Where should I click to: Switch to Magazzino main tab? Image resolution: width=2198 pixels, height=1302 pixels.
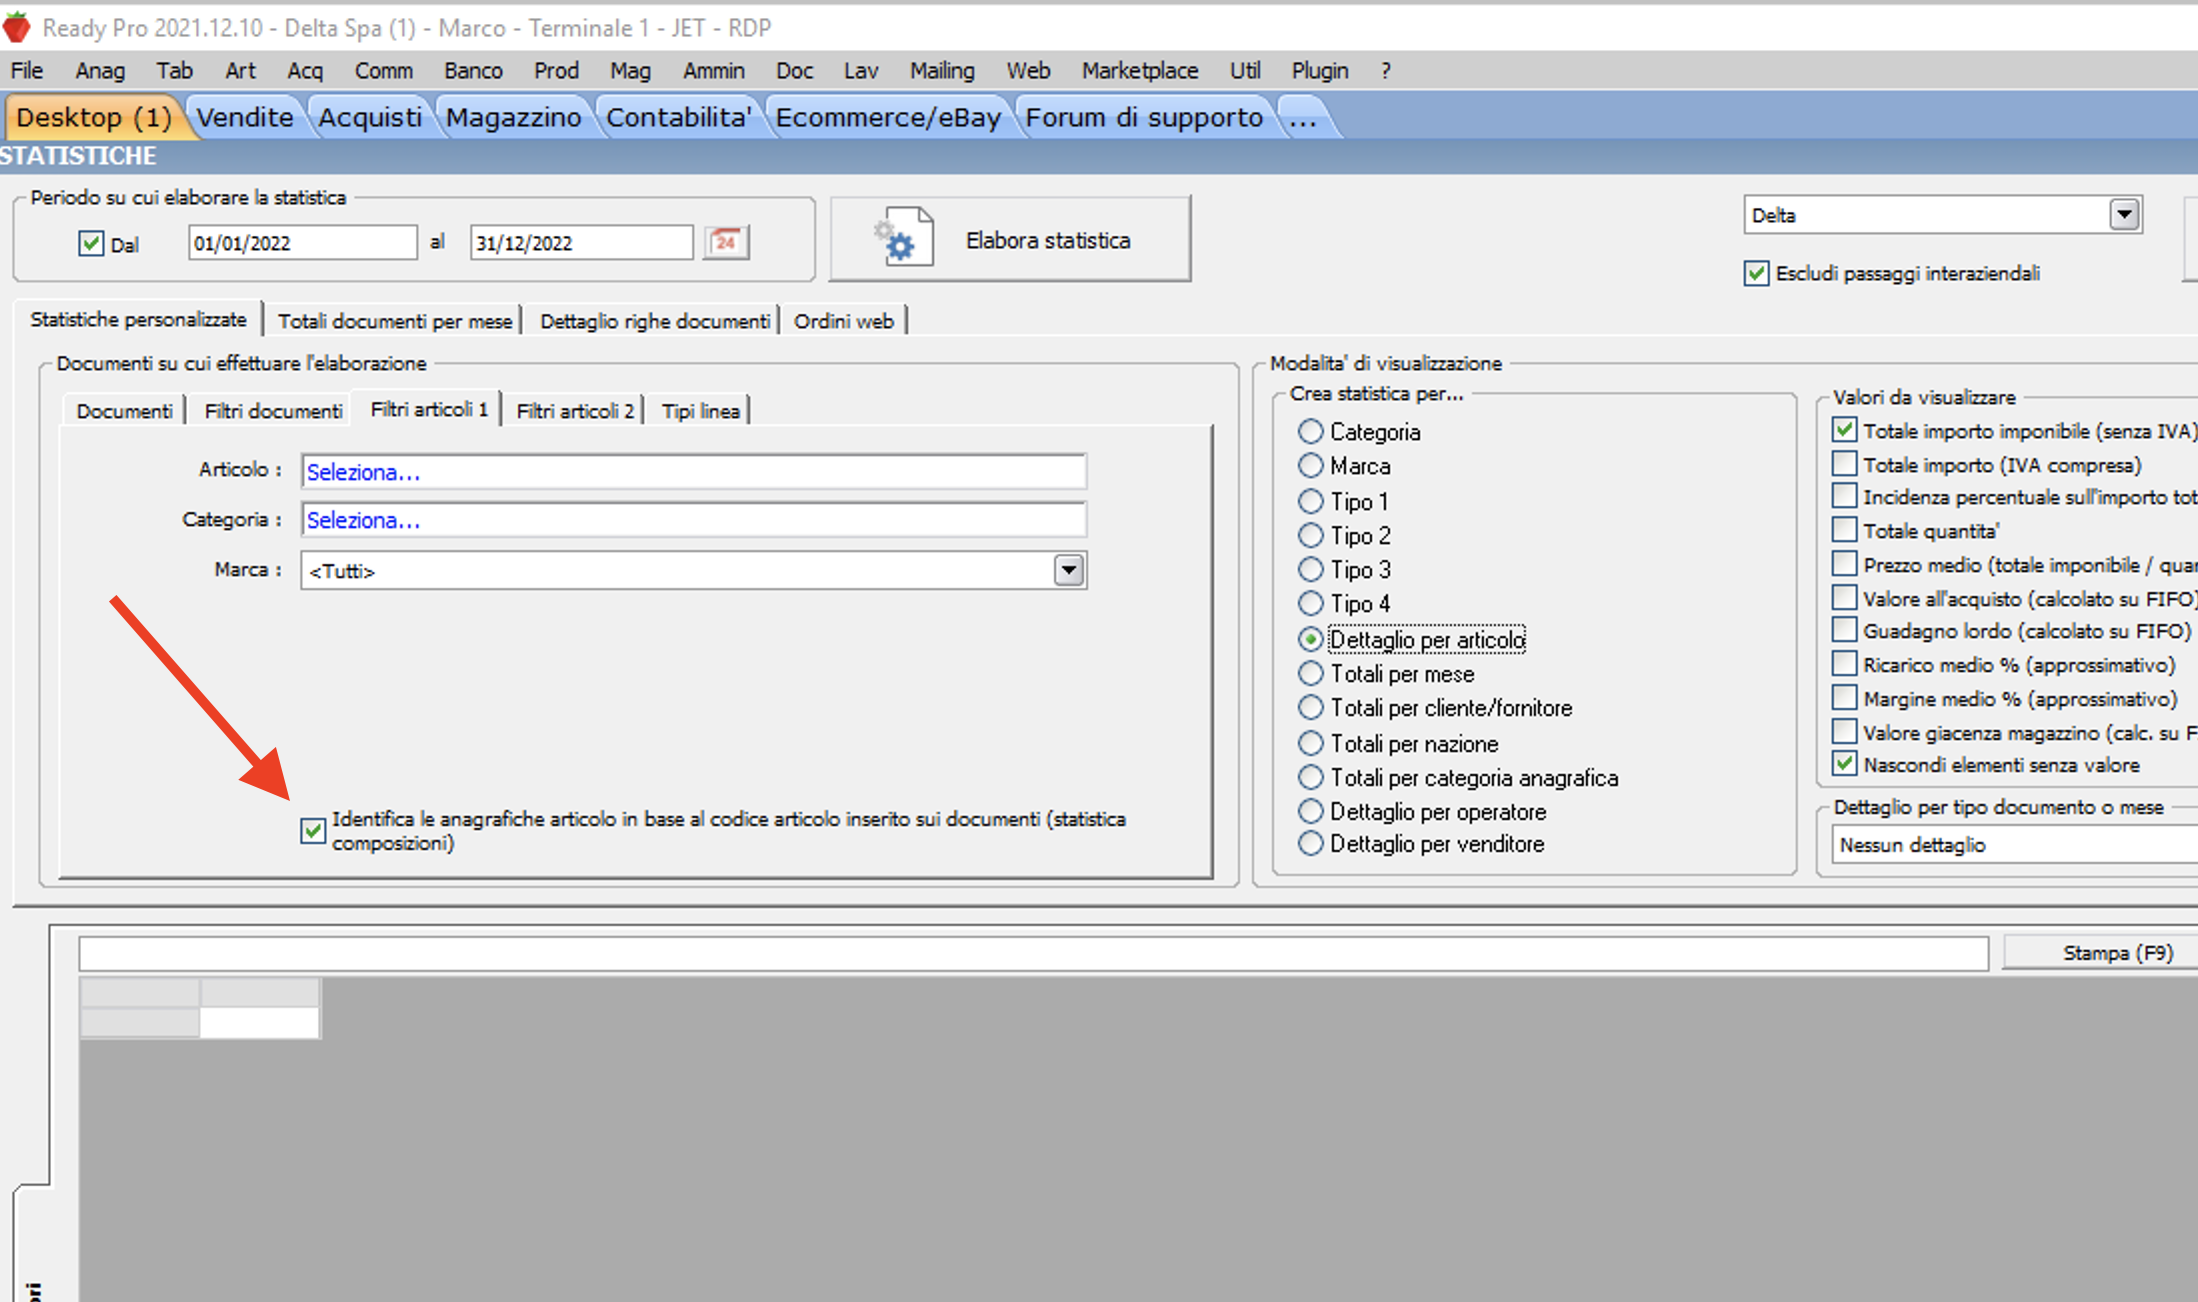coord(512,118)
